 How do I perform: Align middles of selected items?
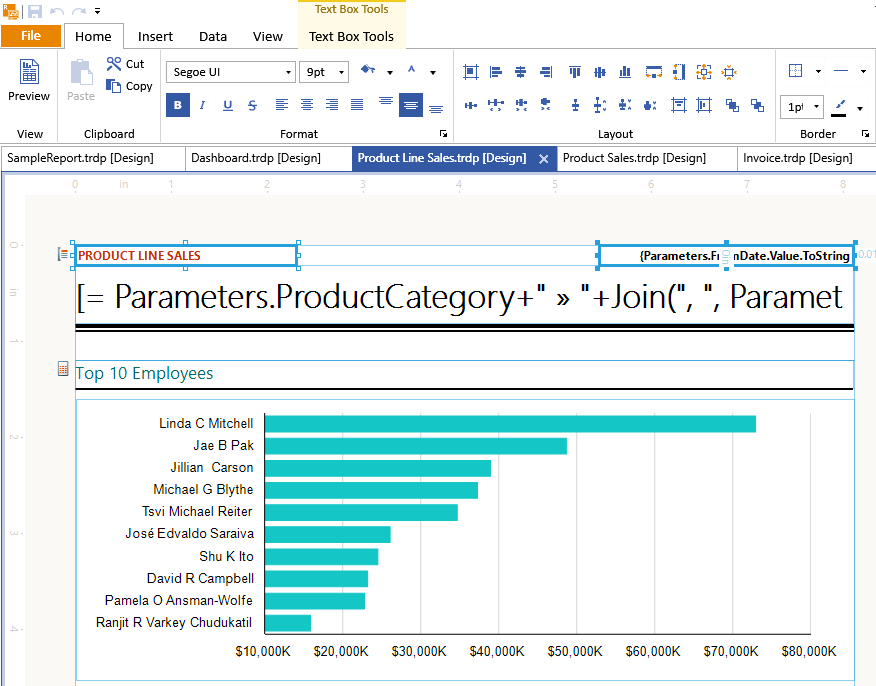[x=600, y=72]
